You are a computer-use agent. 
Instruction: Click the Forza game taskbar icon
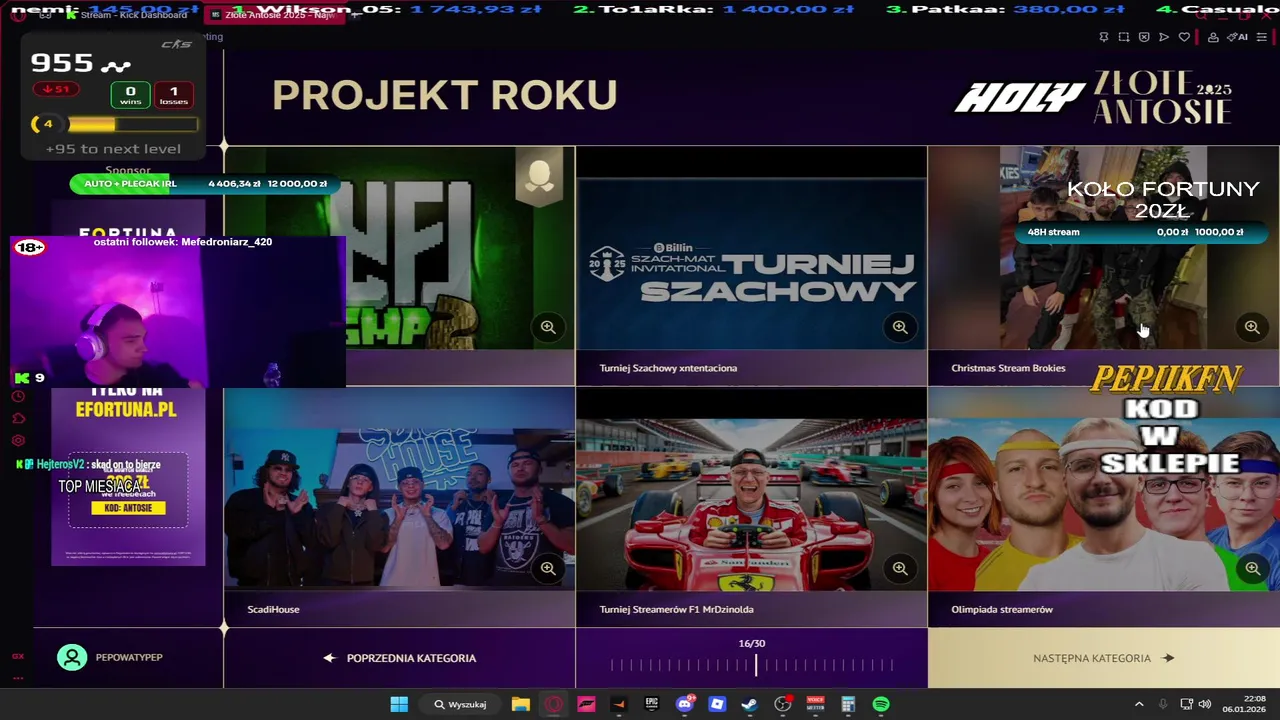point(586,704)
